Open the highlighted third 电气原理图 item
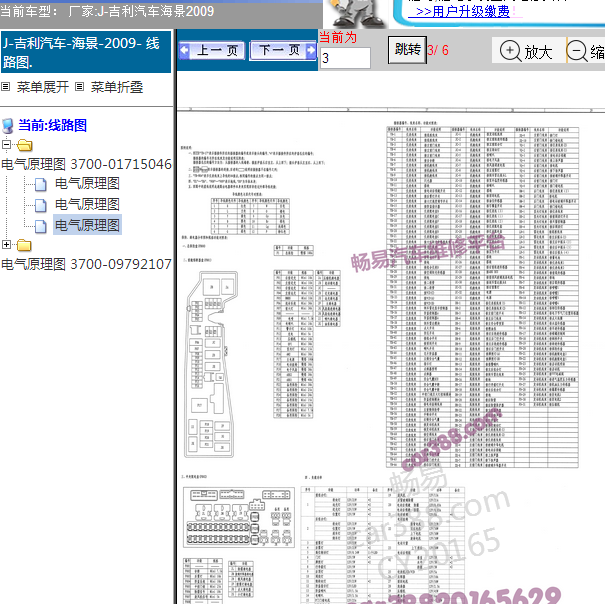 pyautogui.click(x=87, y=225)
